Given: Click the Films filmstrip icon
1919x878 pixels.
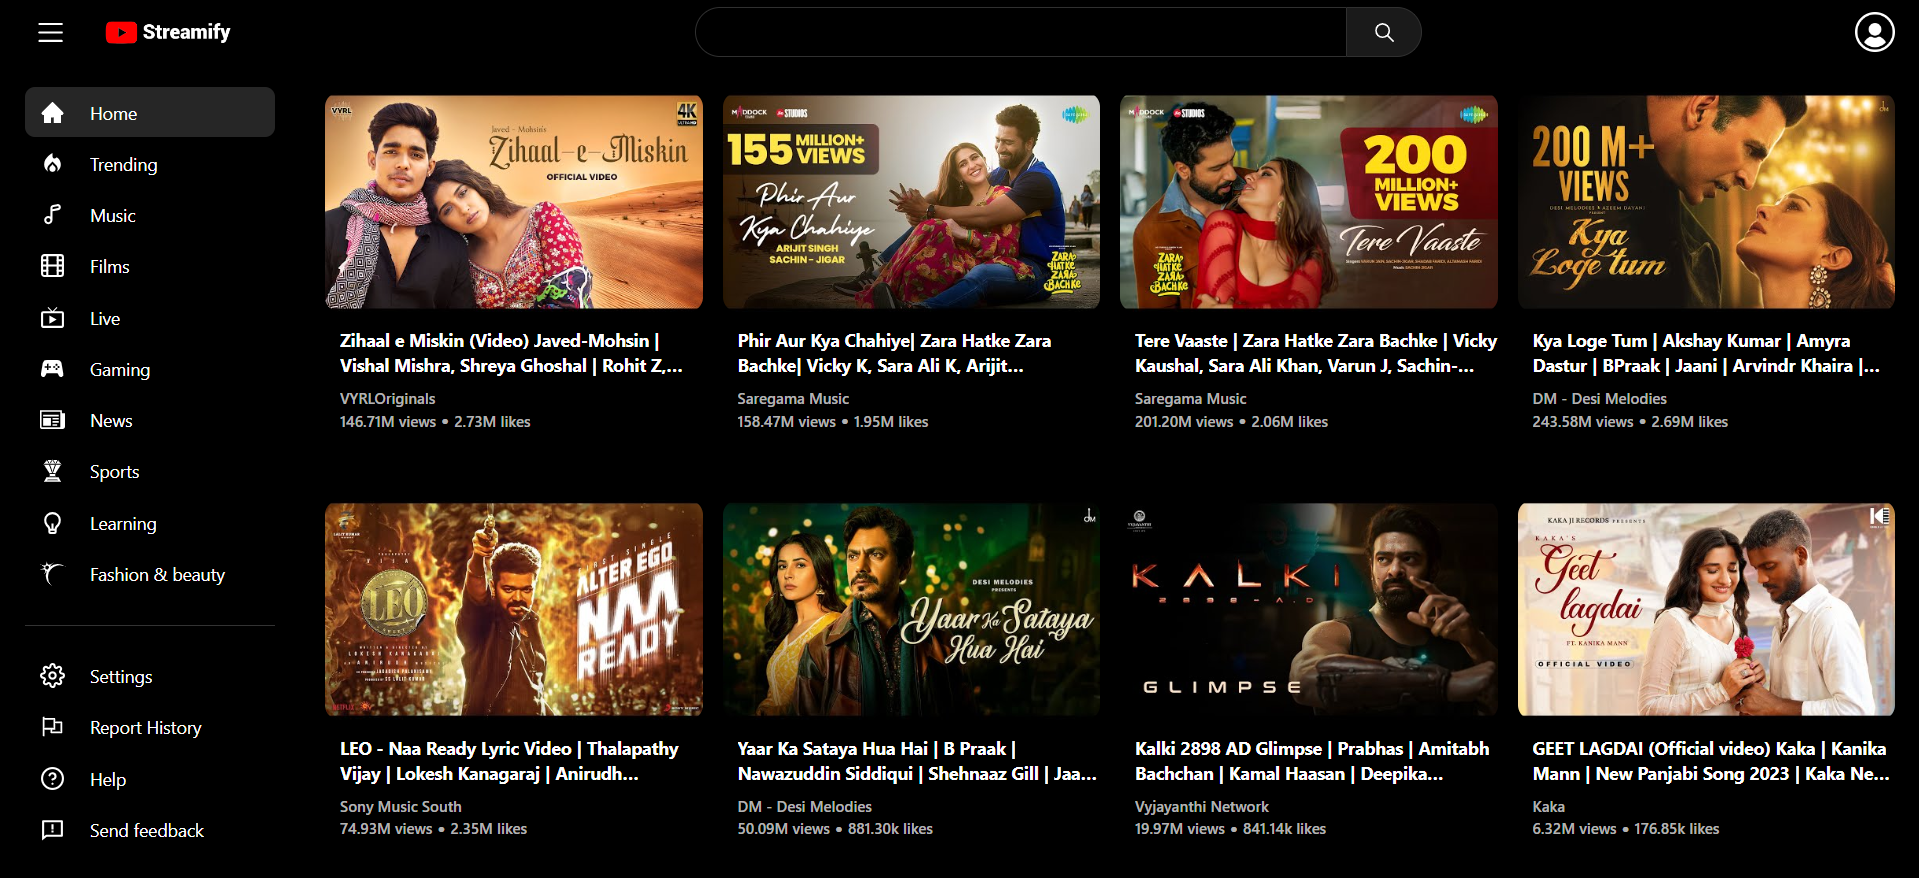Looking at the screenshot, I should tap(53, 266).
